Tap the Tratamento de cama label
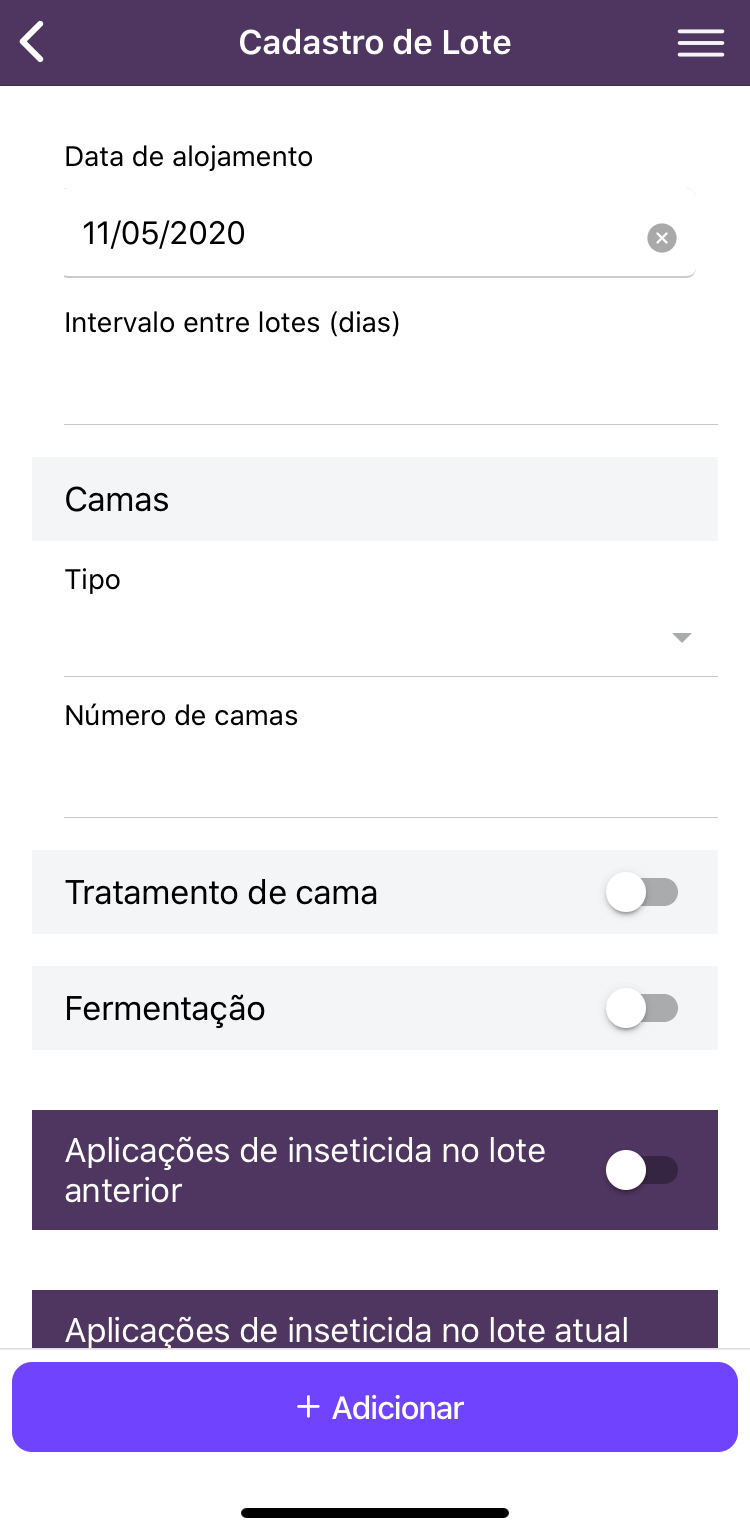 221,892
